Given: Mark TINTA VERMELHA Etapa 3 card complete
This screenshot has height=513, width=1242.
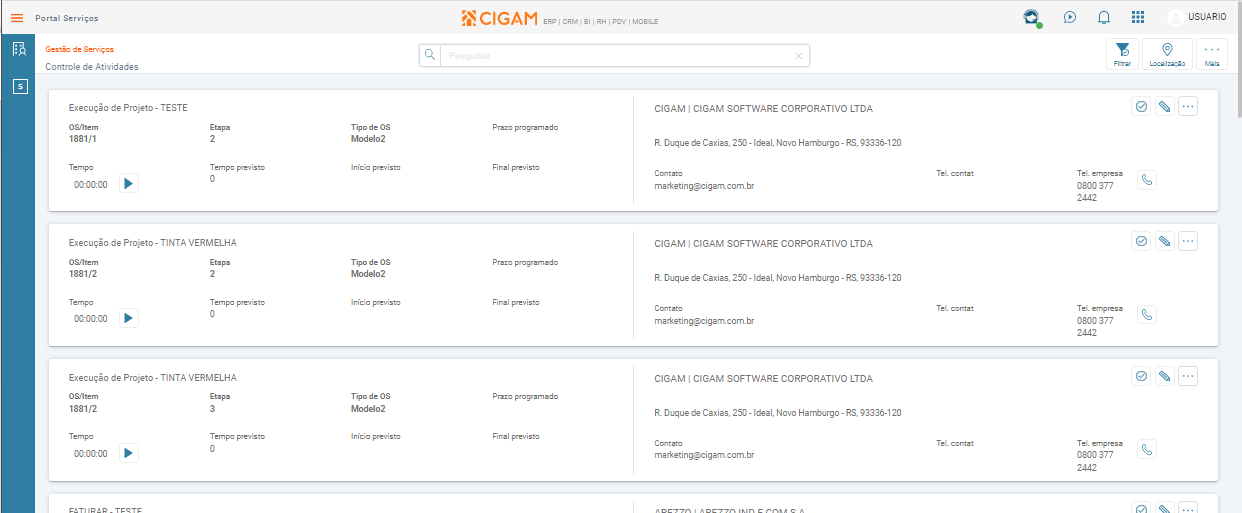Looking at the screenshot, I should coord(1141,376).
